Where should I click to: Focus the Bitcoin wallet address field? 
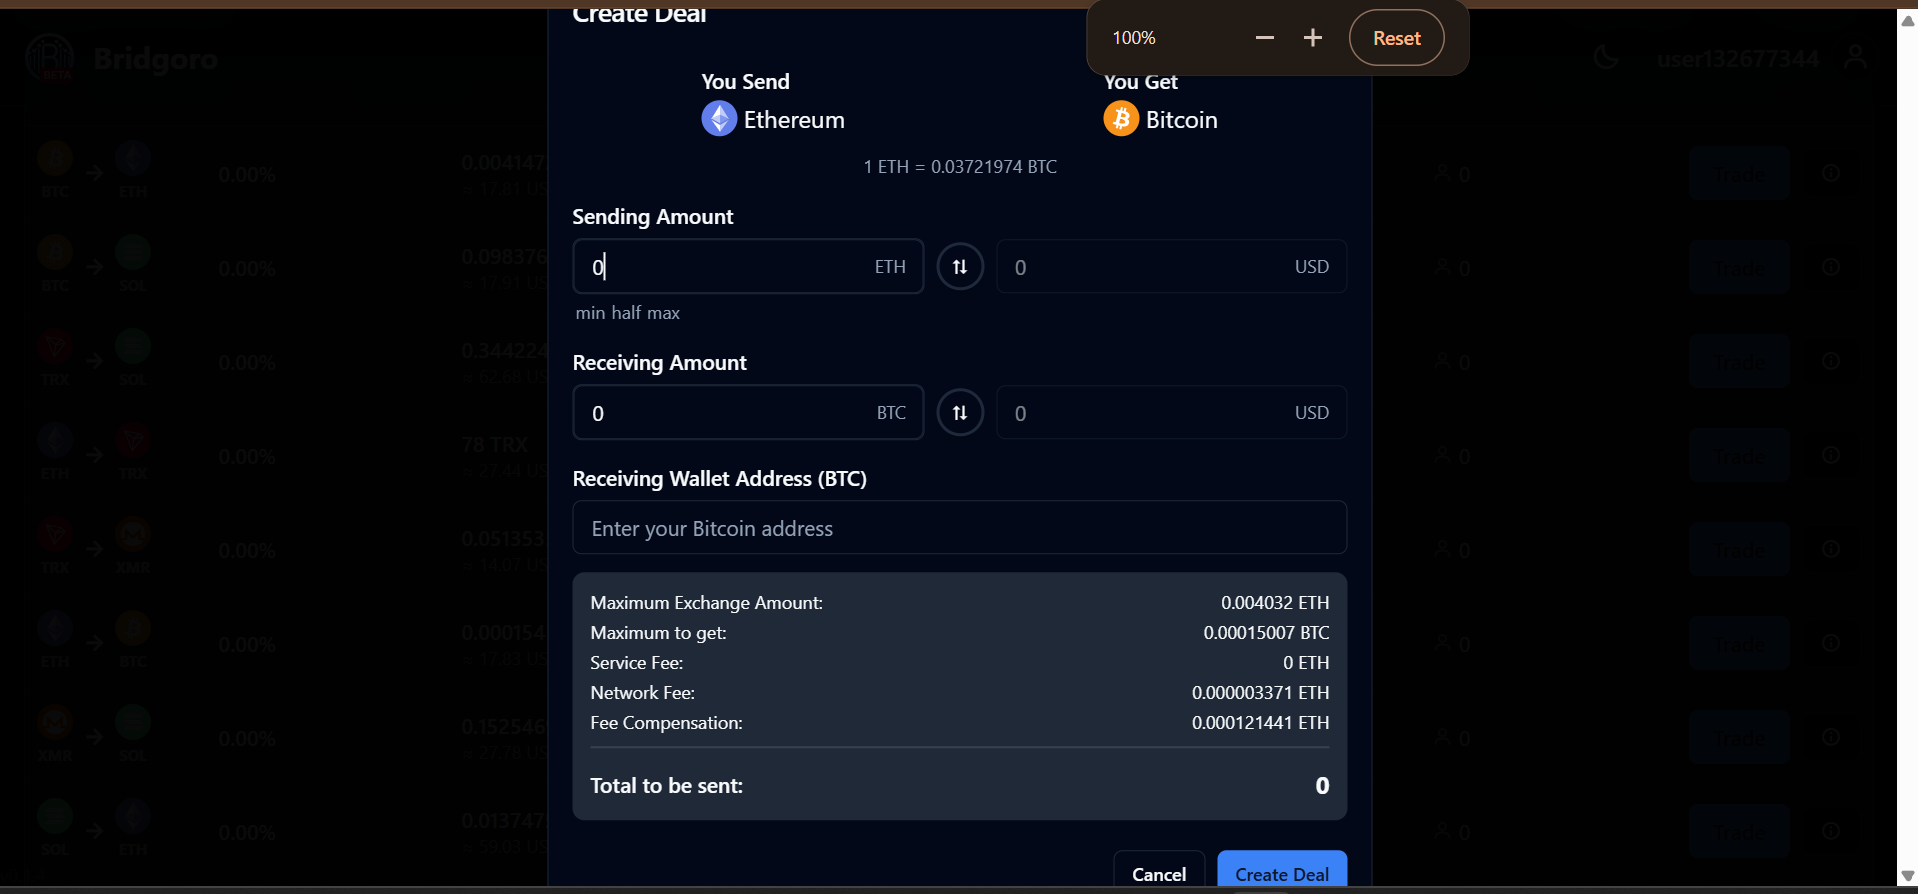point(960,528)
